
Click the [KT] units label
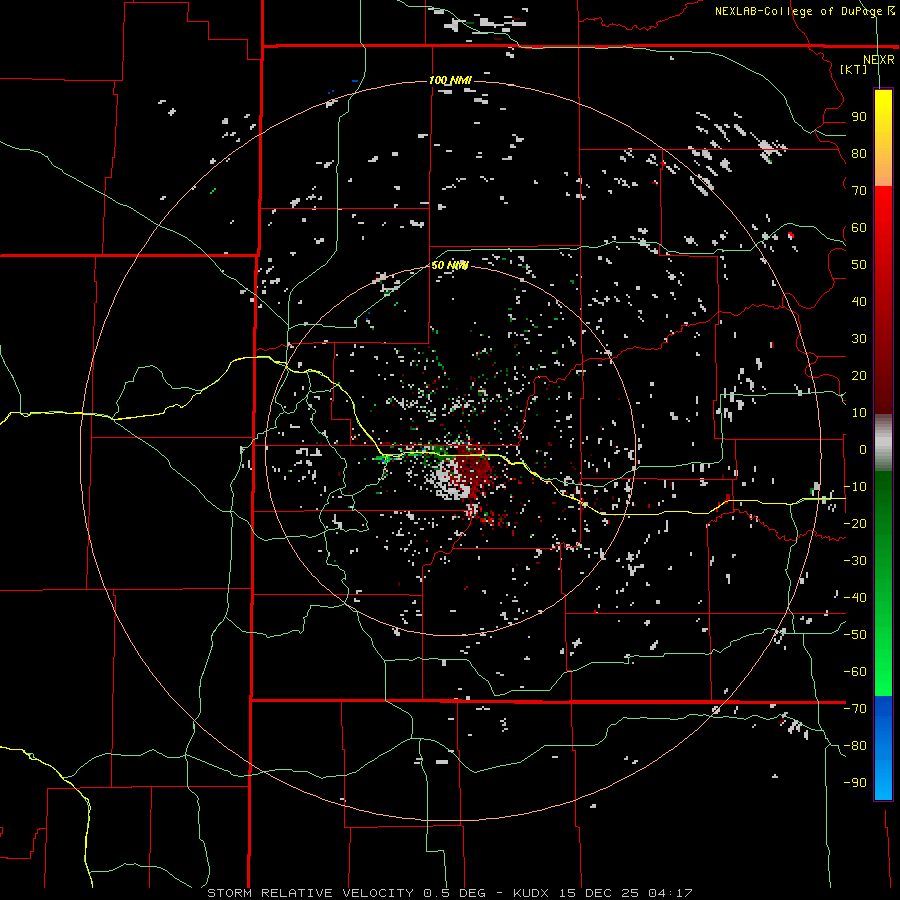tap(854, 69)
